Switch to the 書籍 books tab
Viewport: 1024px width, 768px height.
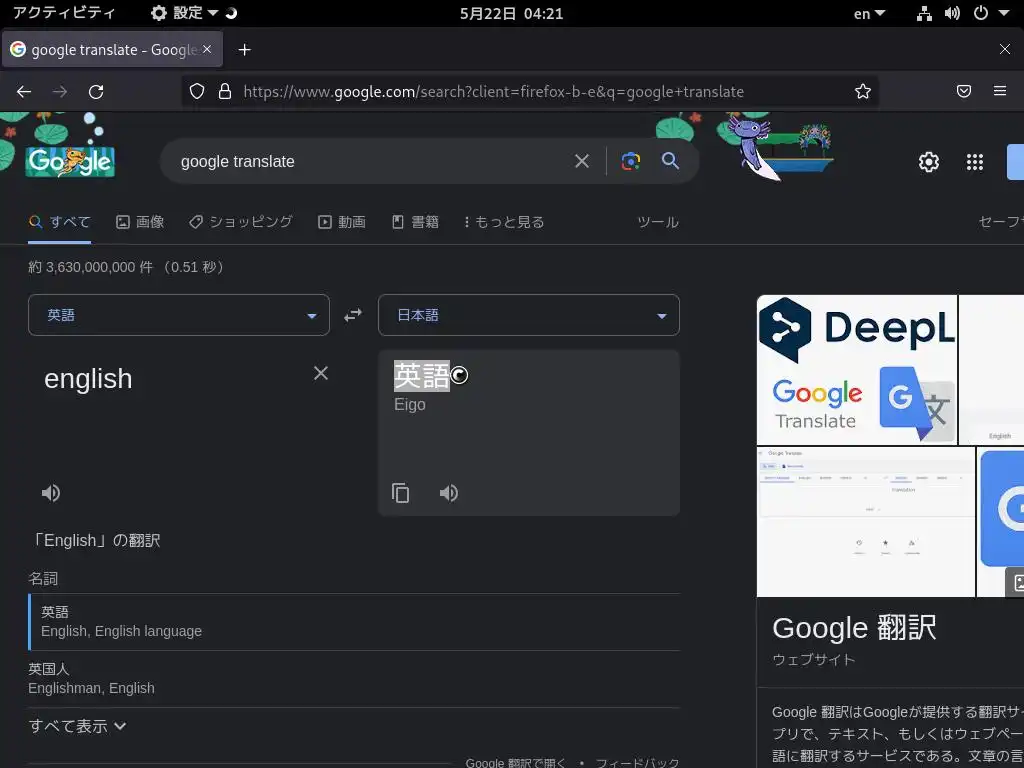pyautogui.click(x=415, y=222)
